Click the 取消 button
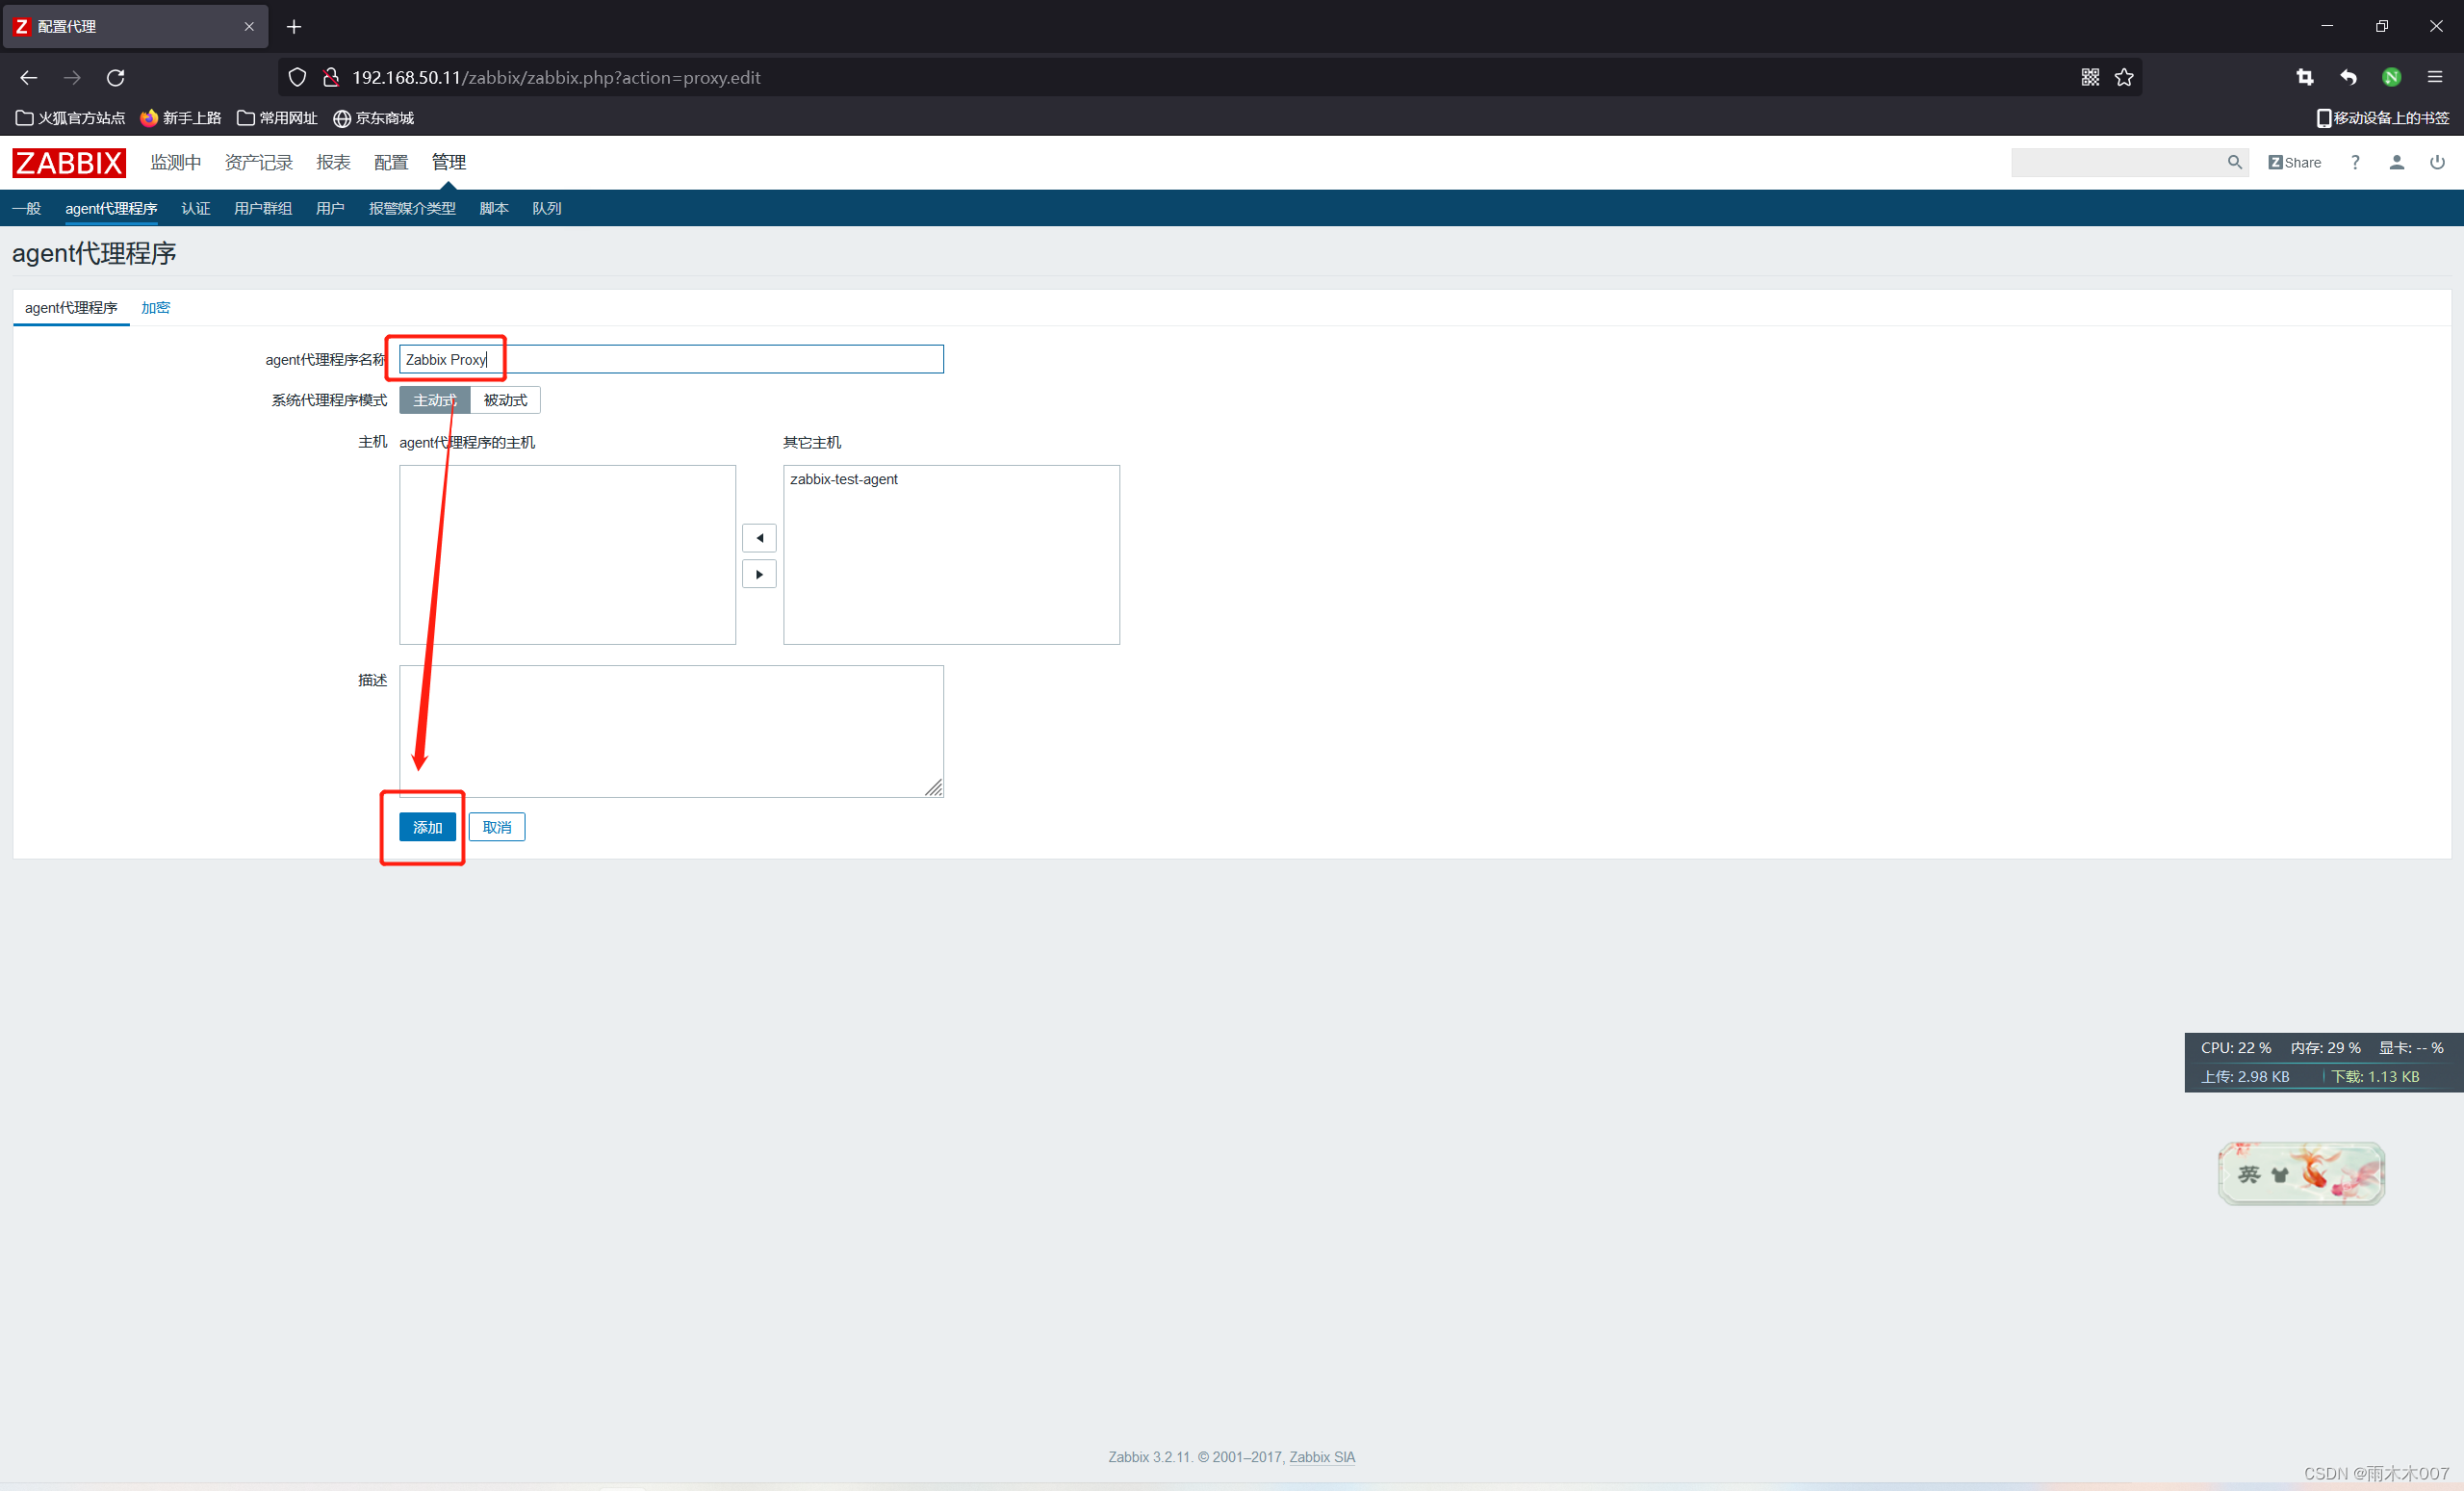Image resolution: width=2464 pixels, height=1491 pixels. [497, 827]
